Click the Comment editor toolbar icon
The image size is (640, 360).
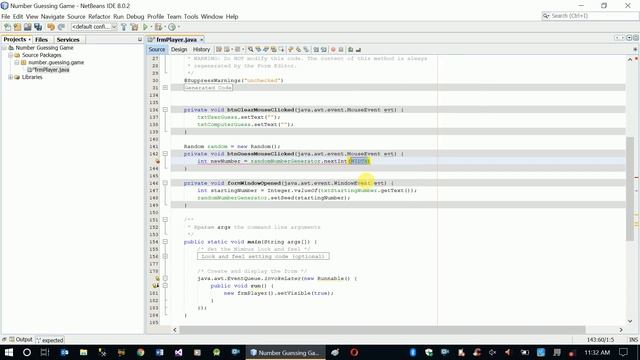pyautogui.click(x=351, y=49)
